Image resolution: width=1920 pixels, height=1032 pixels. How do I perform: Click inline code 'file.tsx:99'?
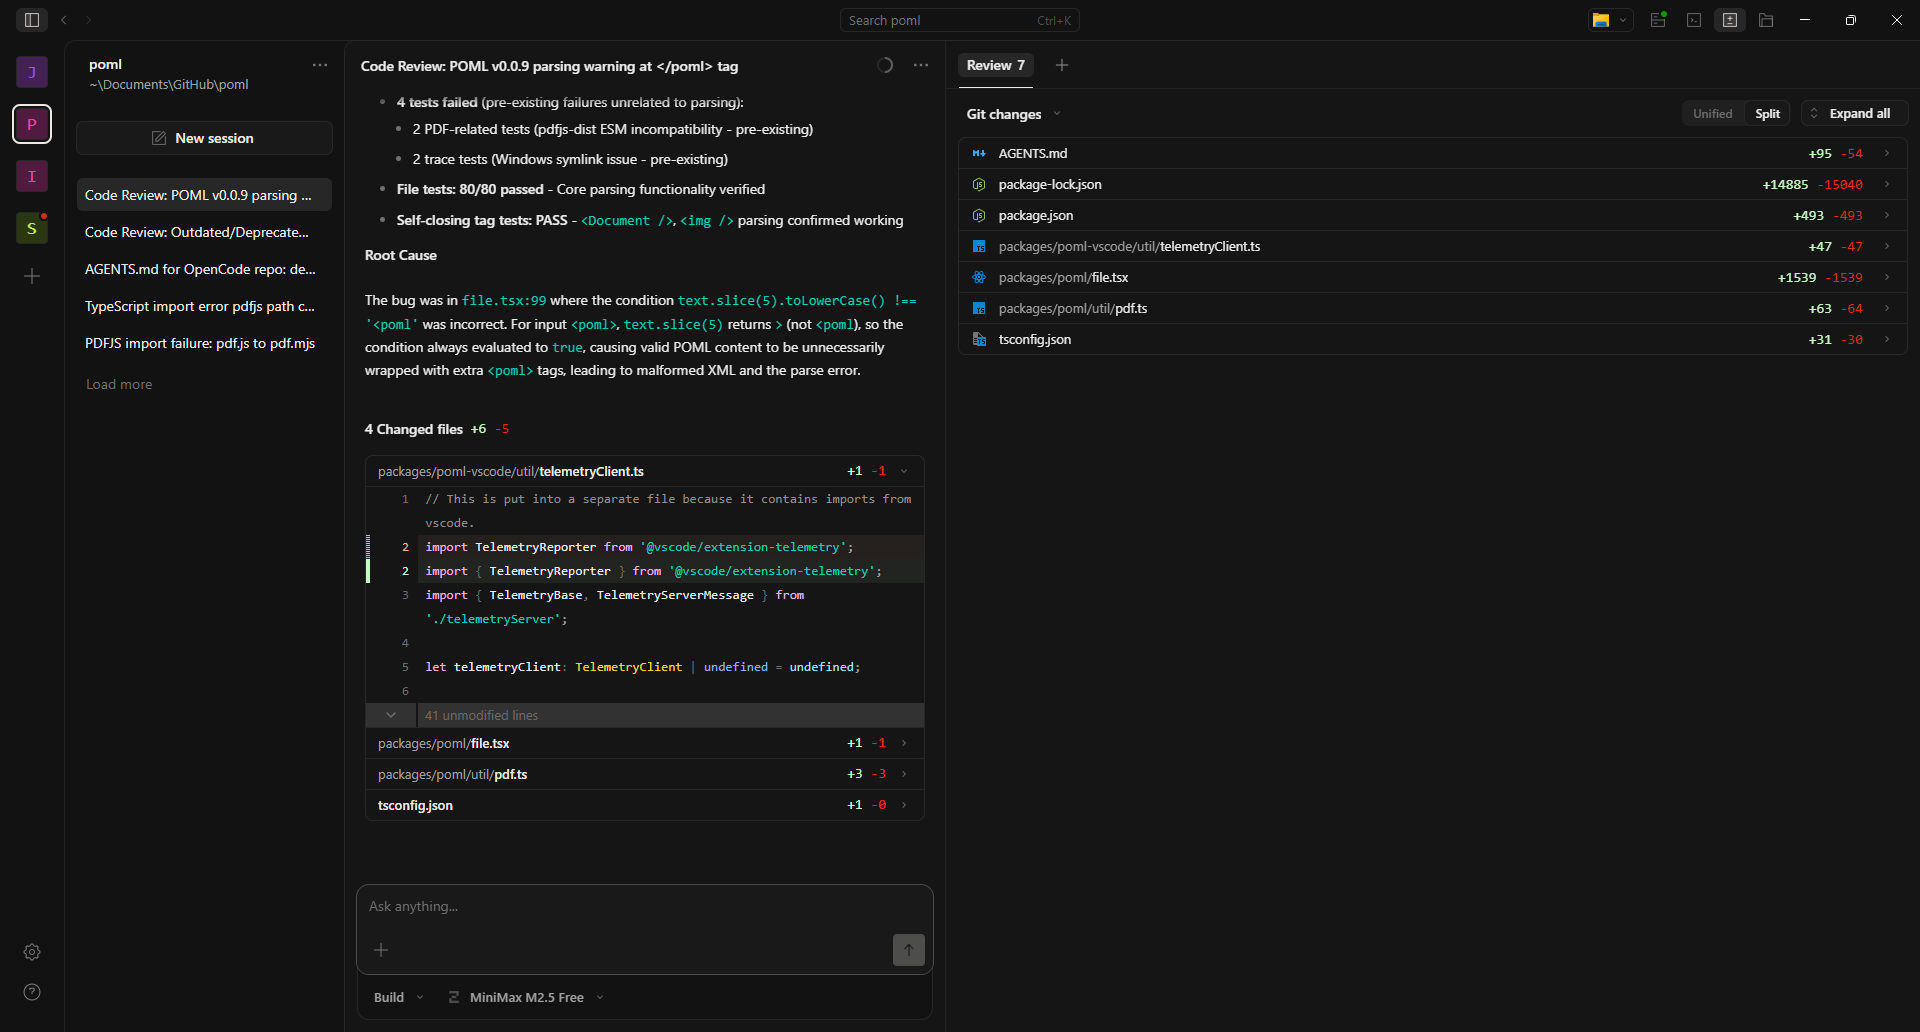(504, 300)
